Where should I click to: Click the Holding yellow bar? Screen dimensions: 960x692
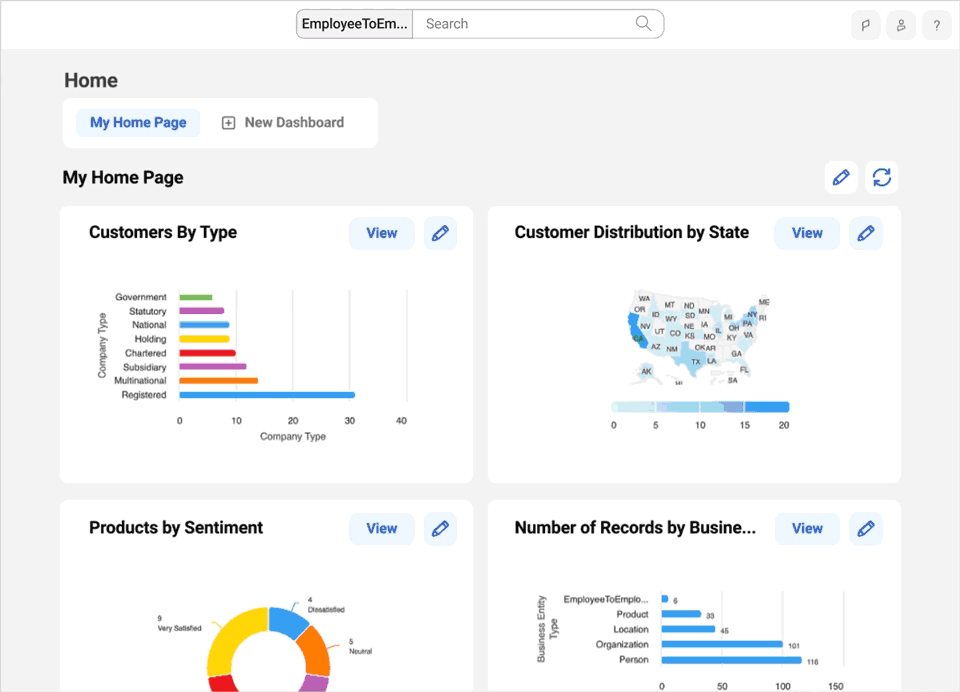[204, 339]
